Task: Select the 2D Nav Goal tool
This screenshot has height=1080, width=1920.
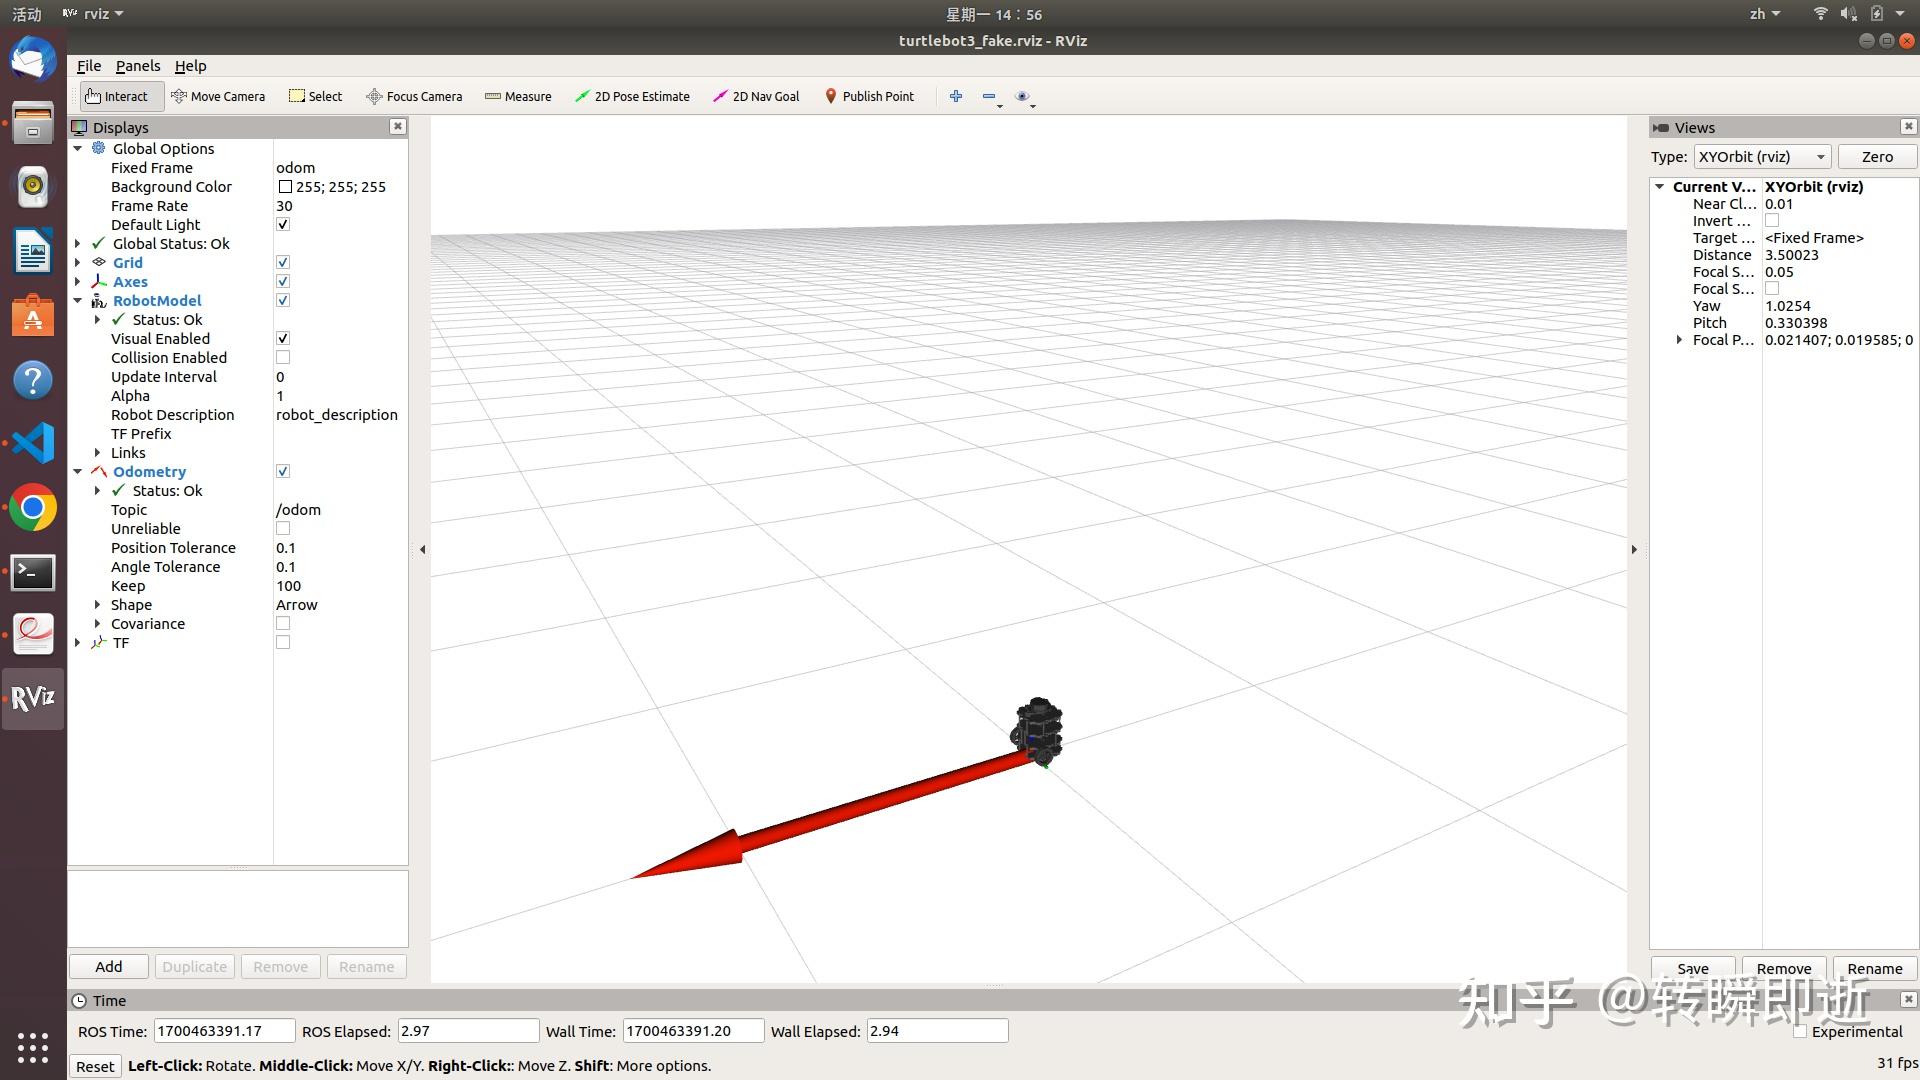Action: [x=756, y=96]
